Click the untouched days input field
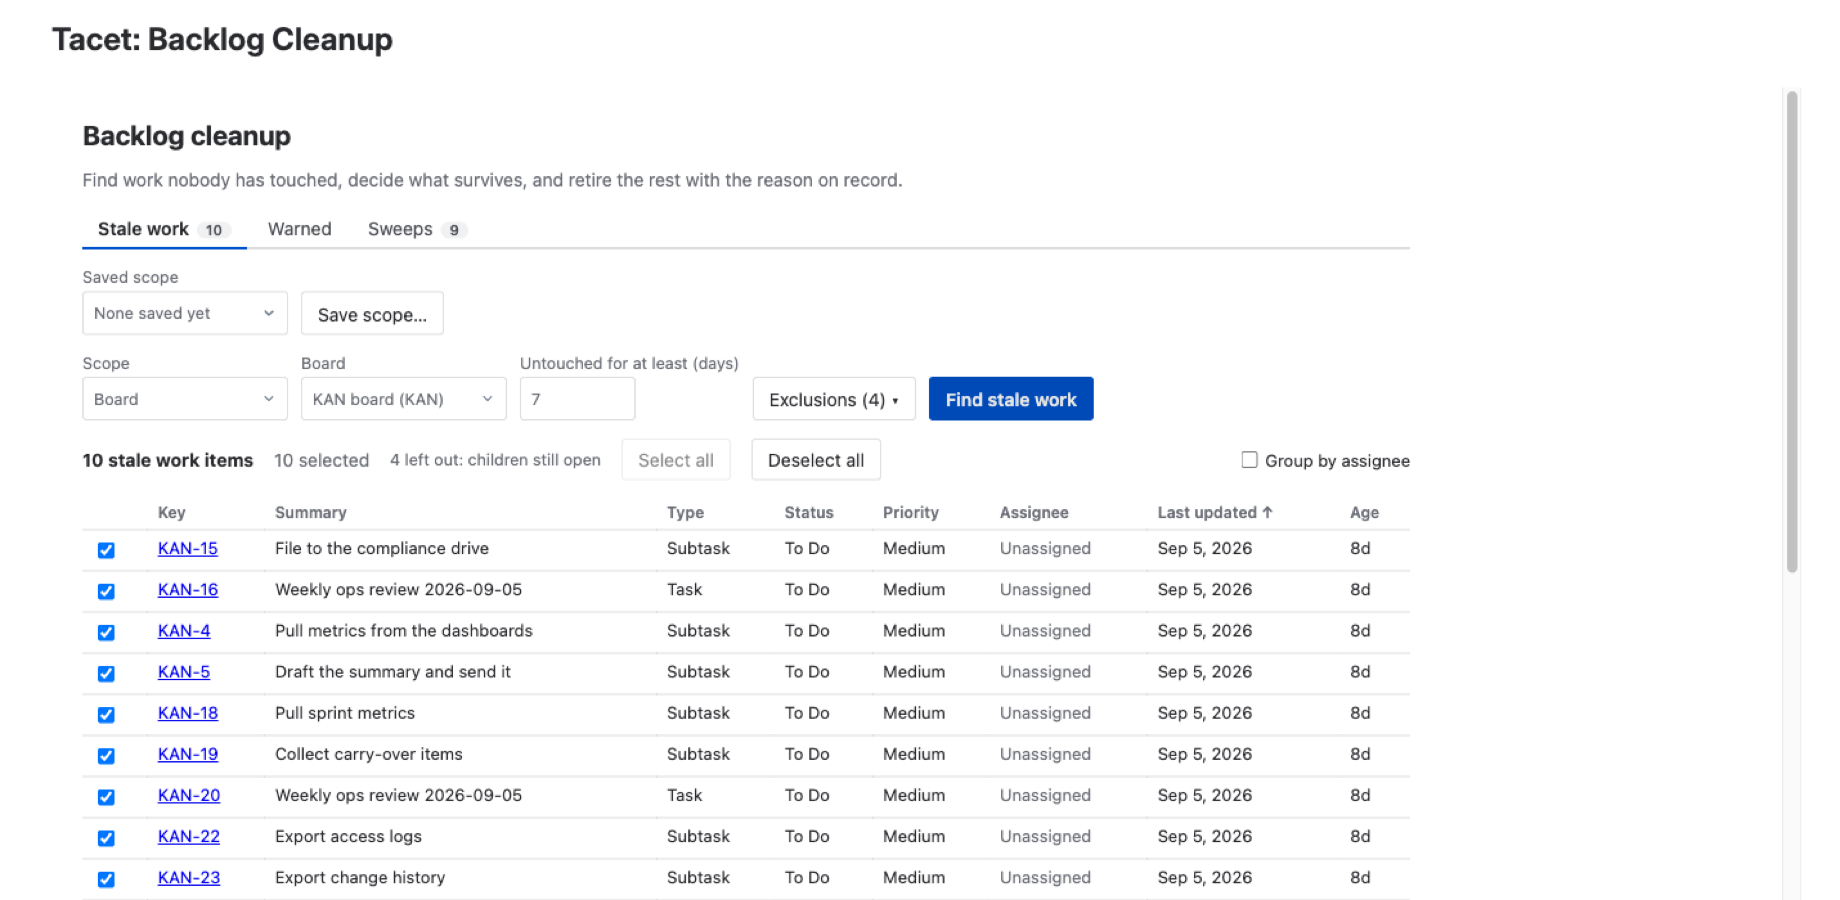This screenshot has height=900, width=1840. click(x=577, y=399)
